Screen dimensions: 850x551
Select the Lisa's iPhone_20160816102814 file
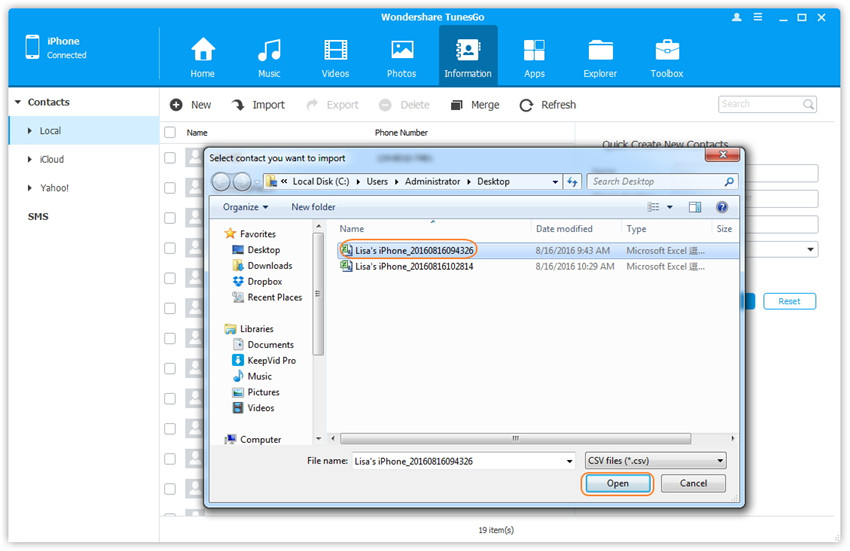click(x=414, y=267)
